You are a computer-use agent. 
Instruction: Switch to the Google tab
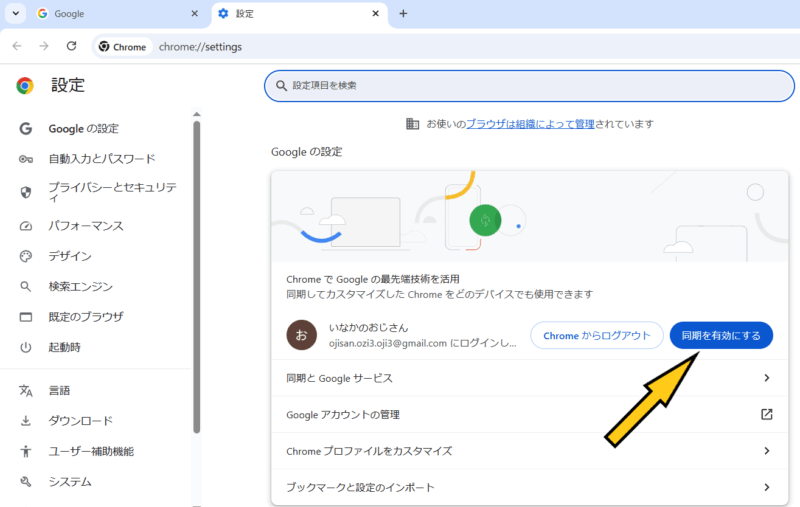coord(118,14)
